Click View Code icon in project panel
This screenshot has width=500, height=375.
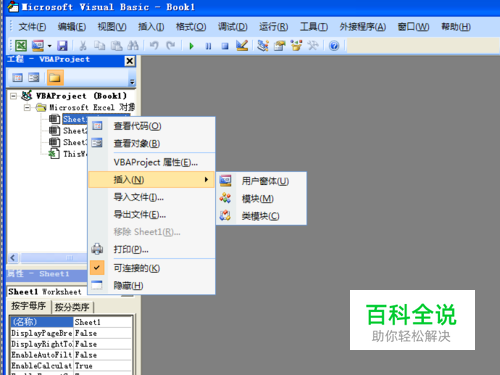click(x=18, y=78)
